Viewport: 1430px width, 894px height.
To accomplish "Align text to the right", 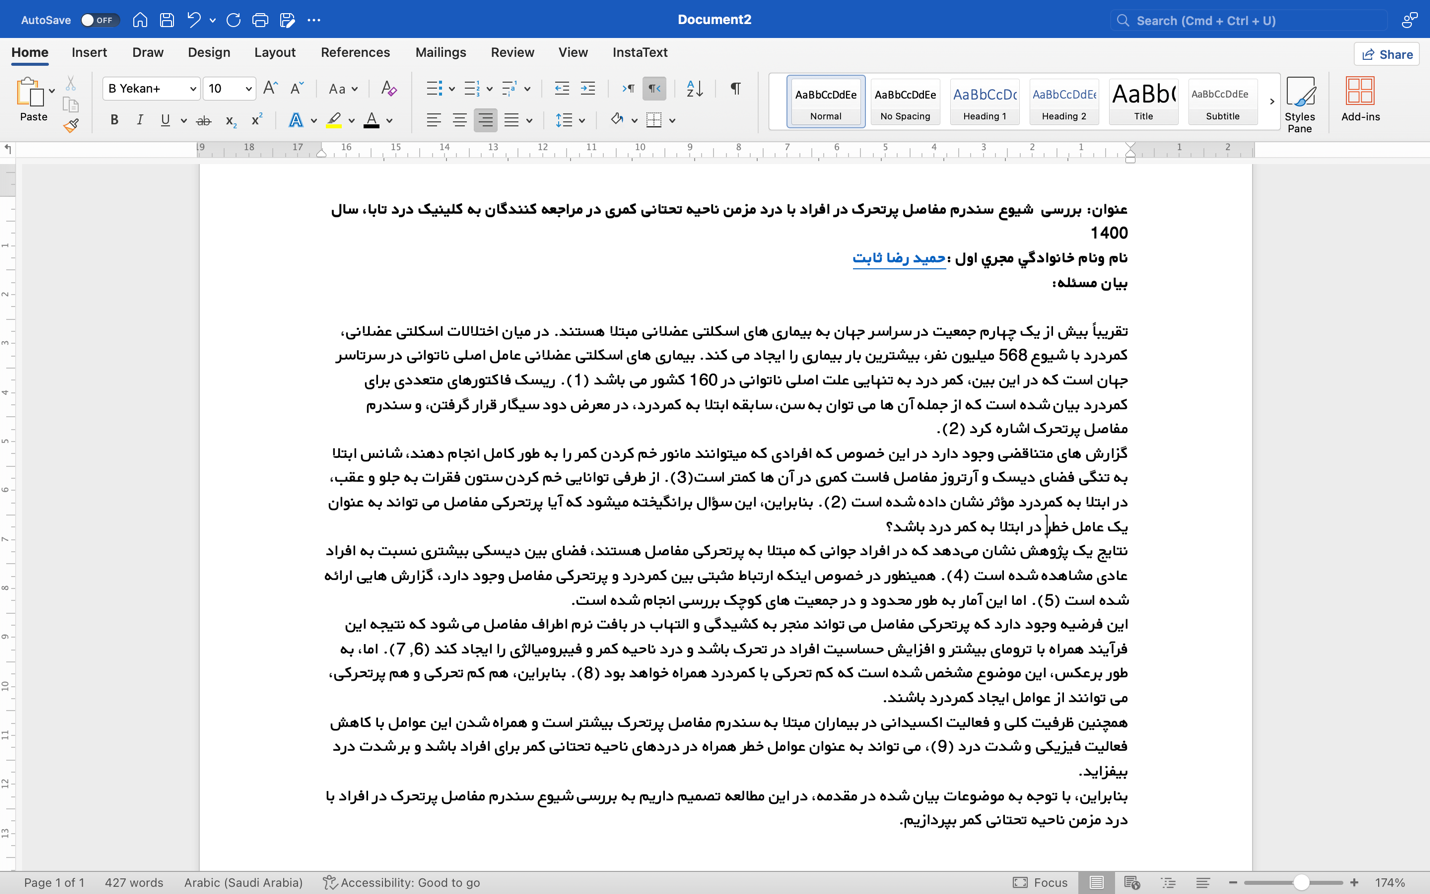I will coord(485,120).
